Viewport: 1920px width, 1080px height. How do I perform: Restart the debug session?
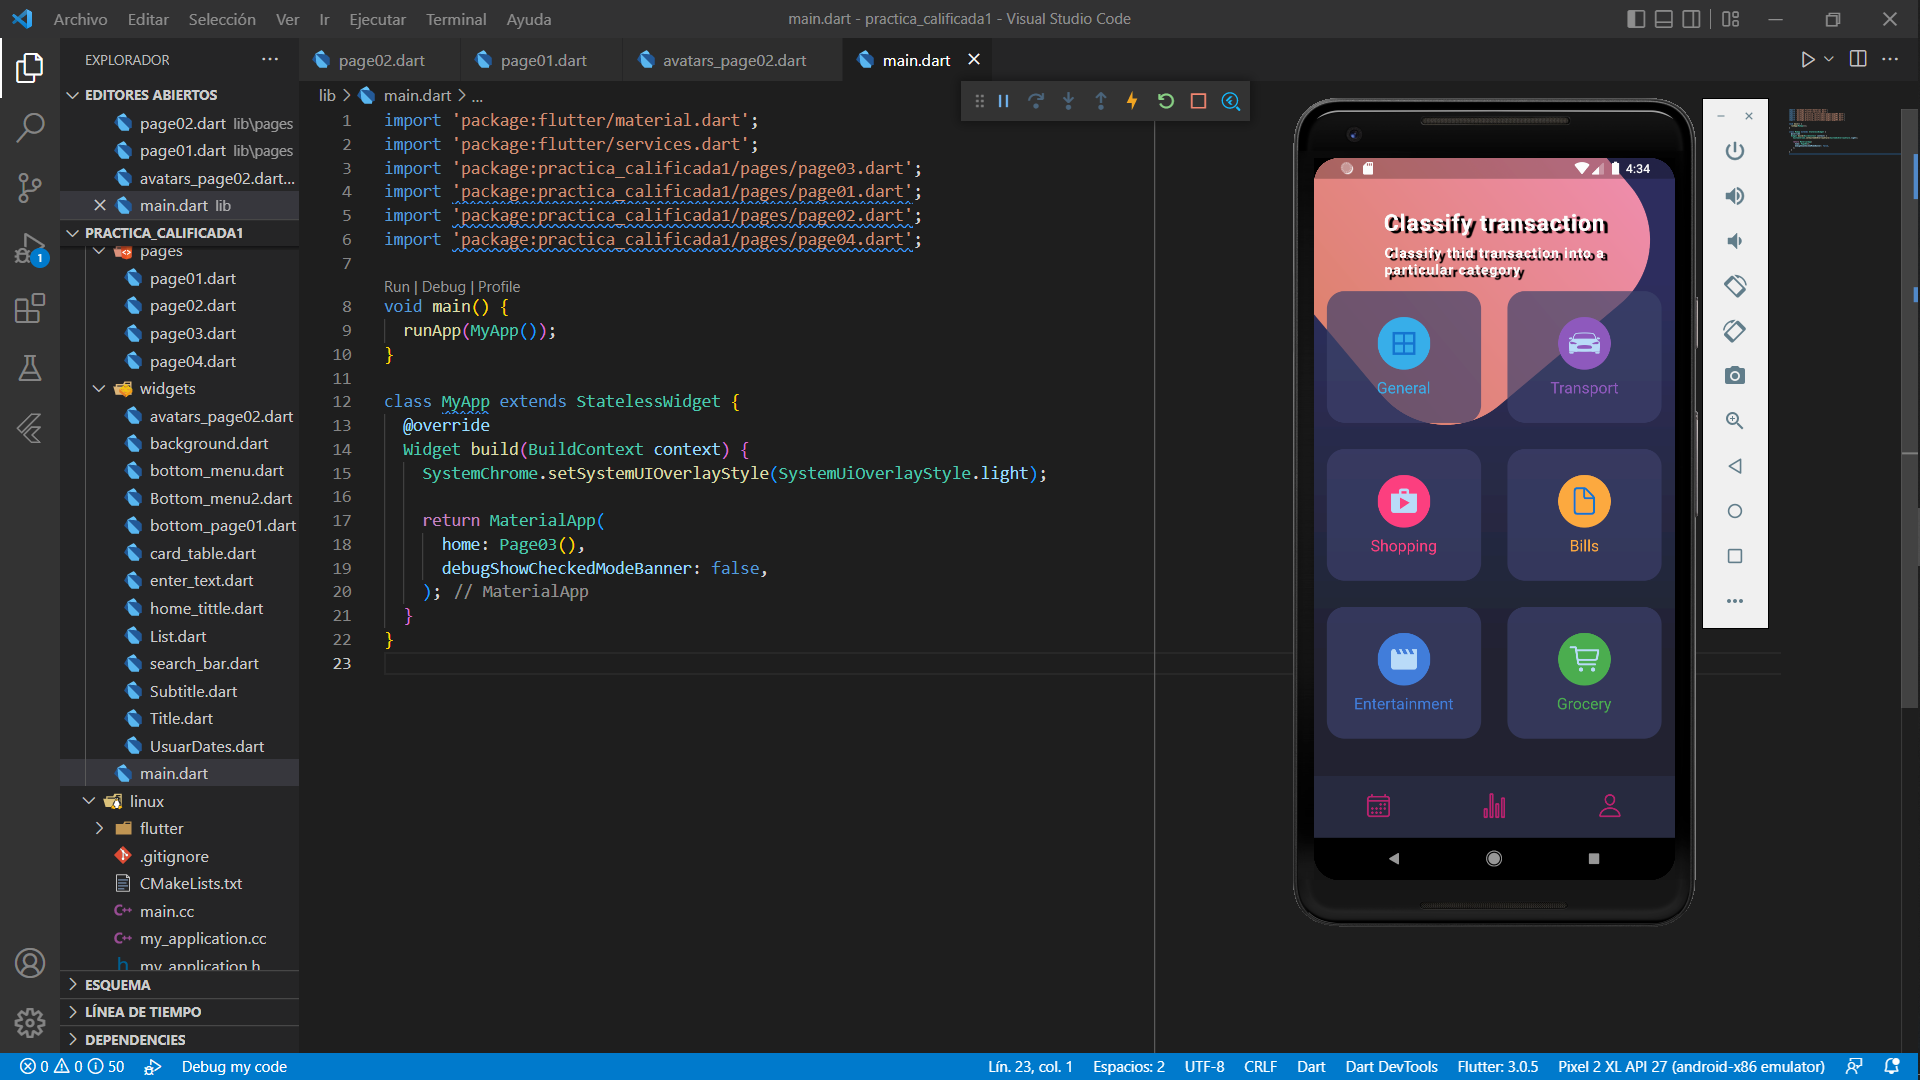(1166, 101)
